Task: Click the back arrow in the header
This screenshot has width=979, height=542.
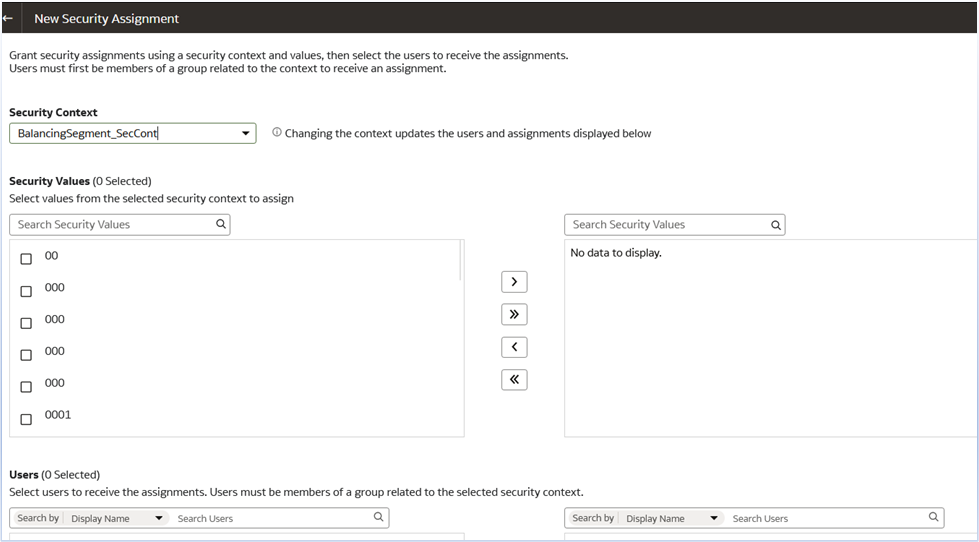Action: 8,18
